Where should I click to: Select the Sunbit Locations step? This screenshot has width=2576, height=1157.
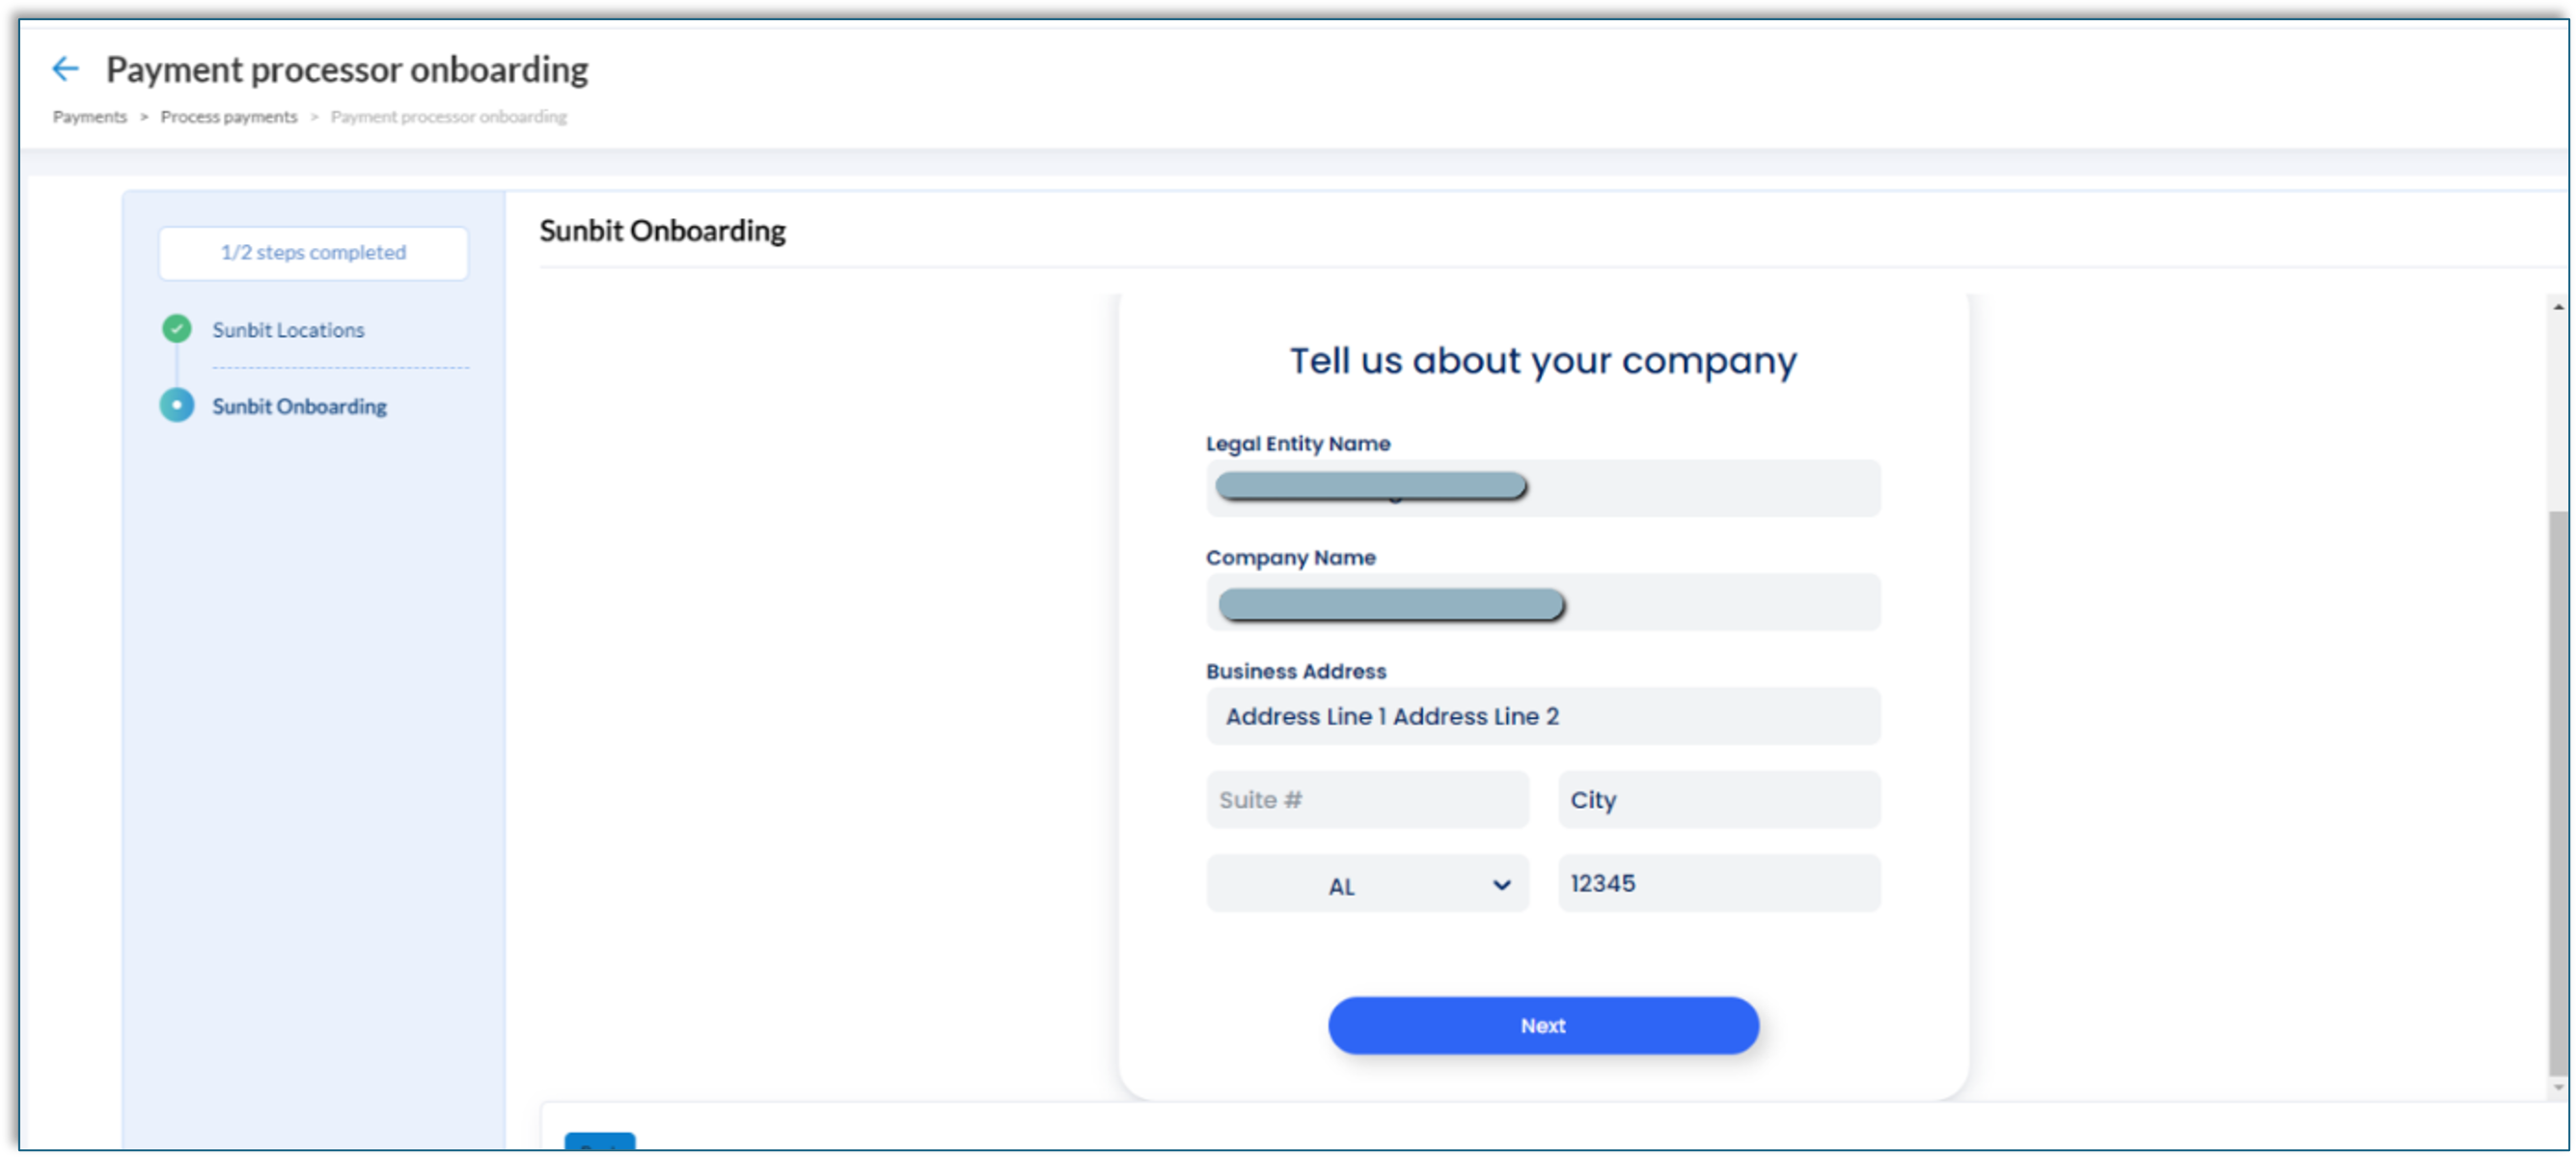tap(288, 330)
